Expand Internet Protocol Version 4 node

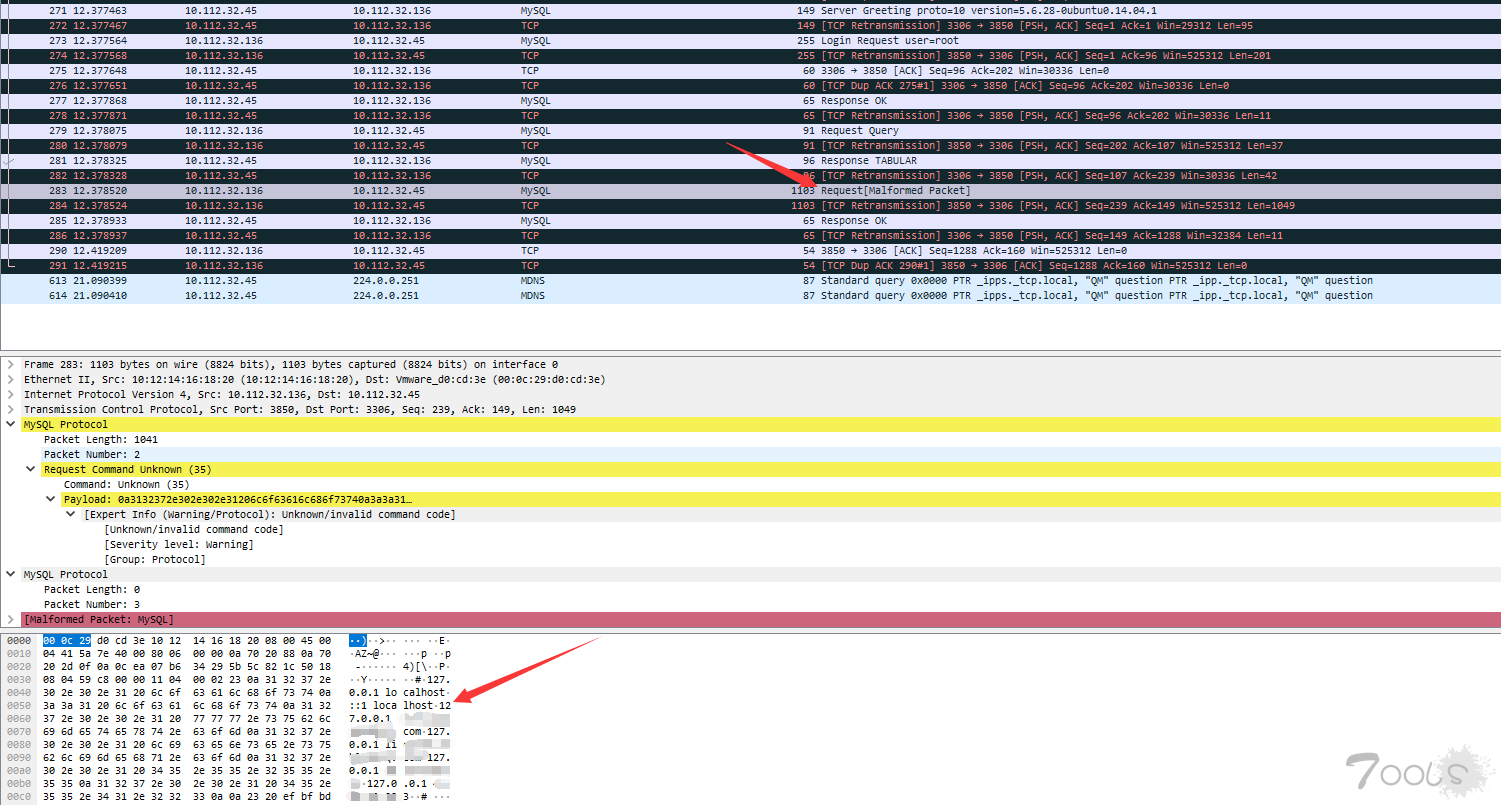11,395
